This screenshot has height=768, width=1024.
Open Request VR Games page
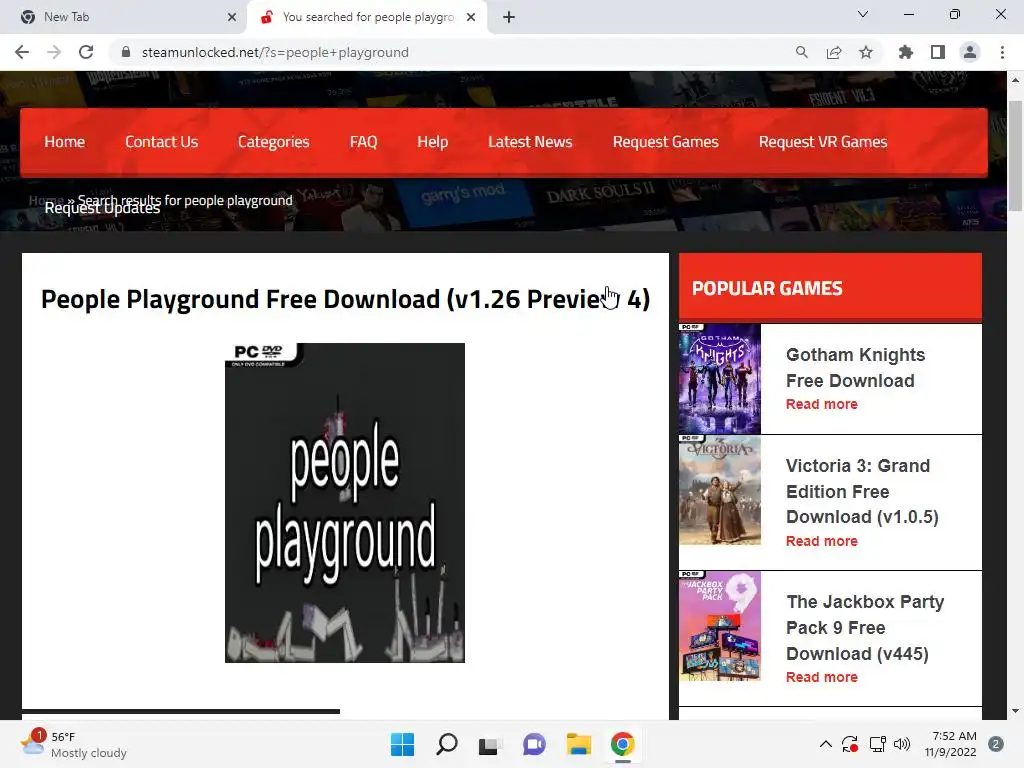point(823,142)
